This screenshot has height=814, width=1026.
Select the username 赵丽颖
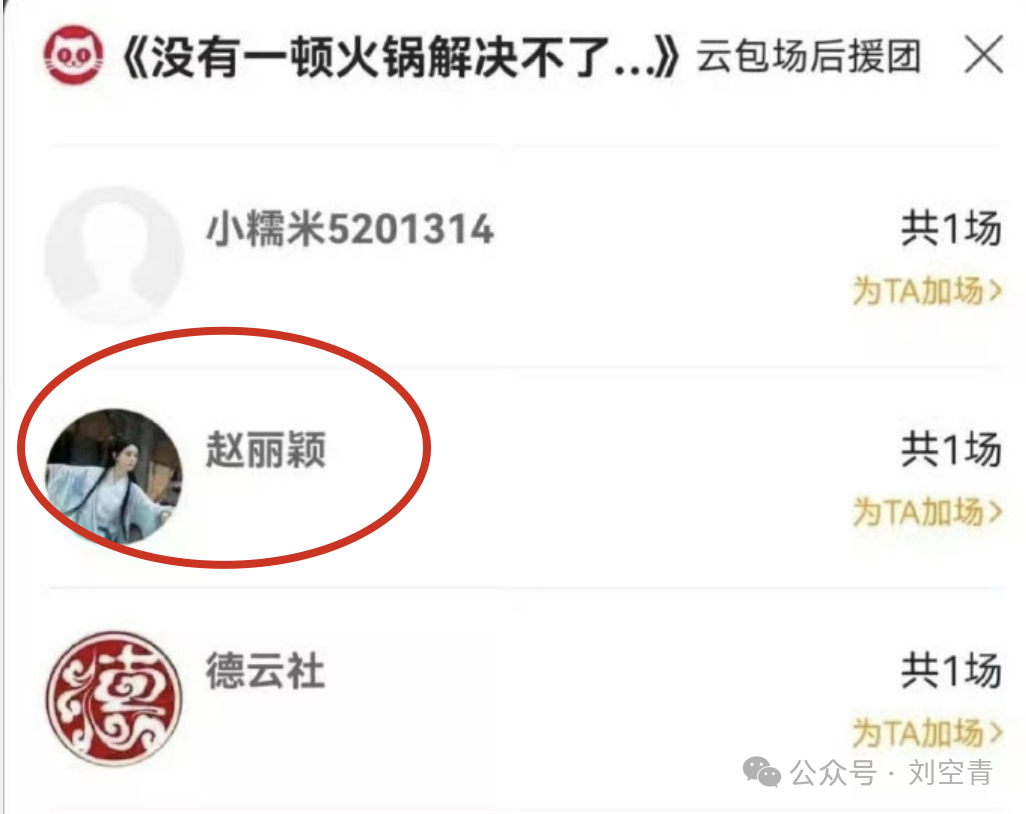point(266,450)
